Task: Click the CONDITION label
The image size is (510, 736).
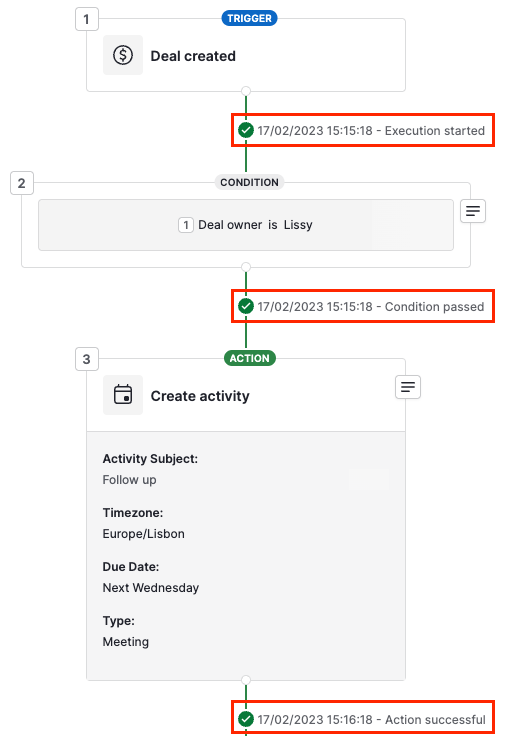Action: tap(249, 182)
